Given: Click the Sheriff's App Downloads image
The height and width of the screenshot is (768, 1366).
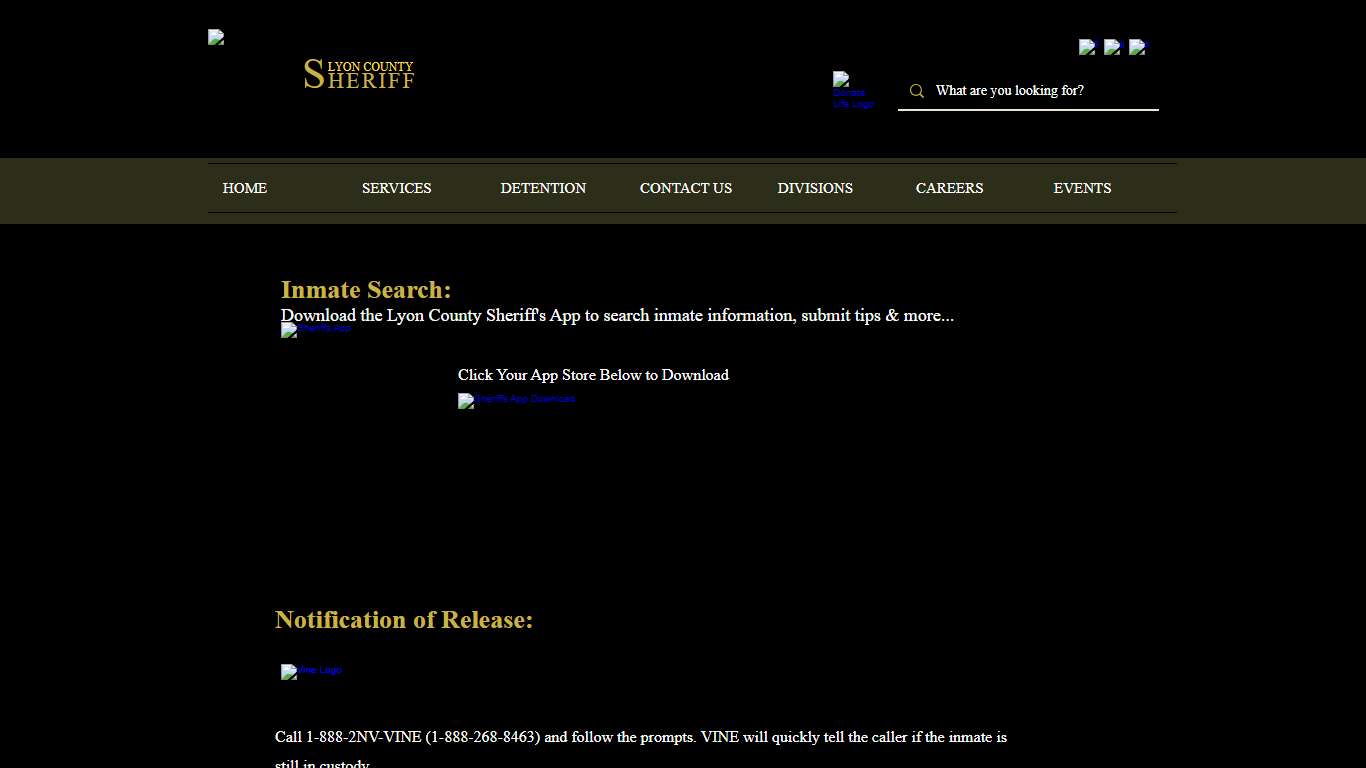Looking at the screenshot, I should tap(516, 401).
